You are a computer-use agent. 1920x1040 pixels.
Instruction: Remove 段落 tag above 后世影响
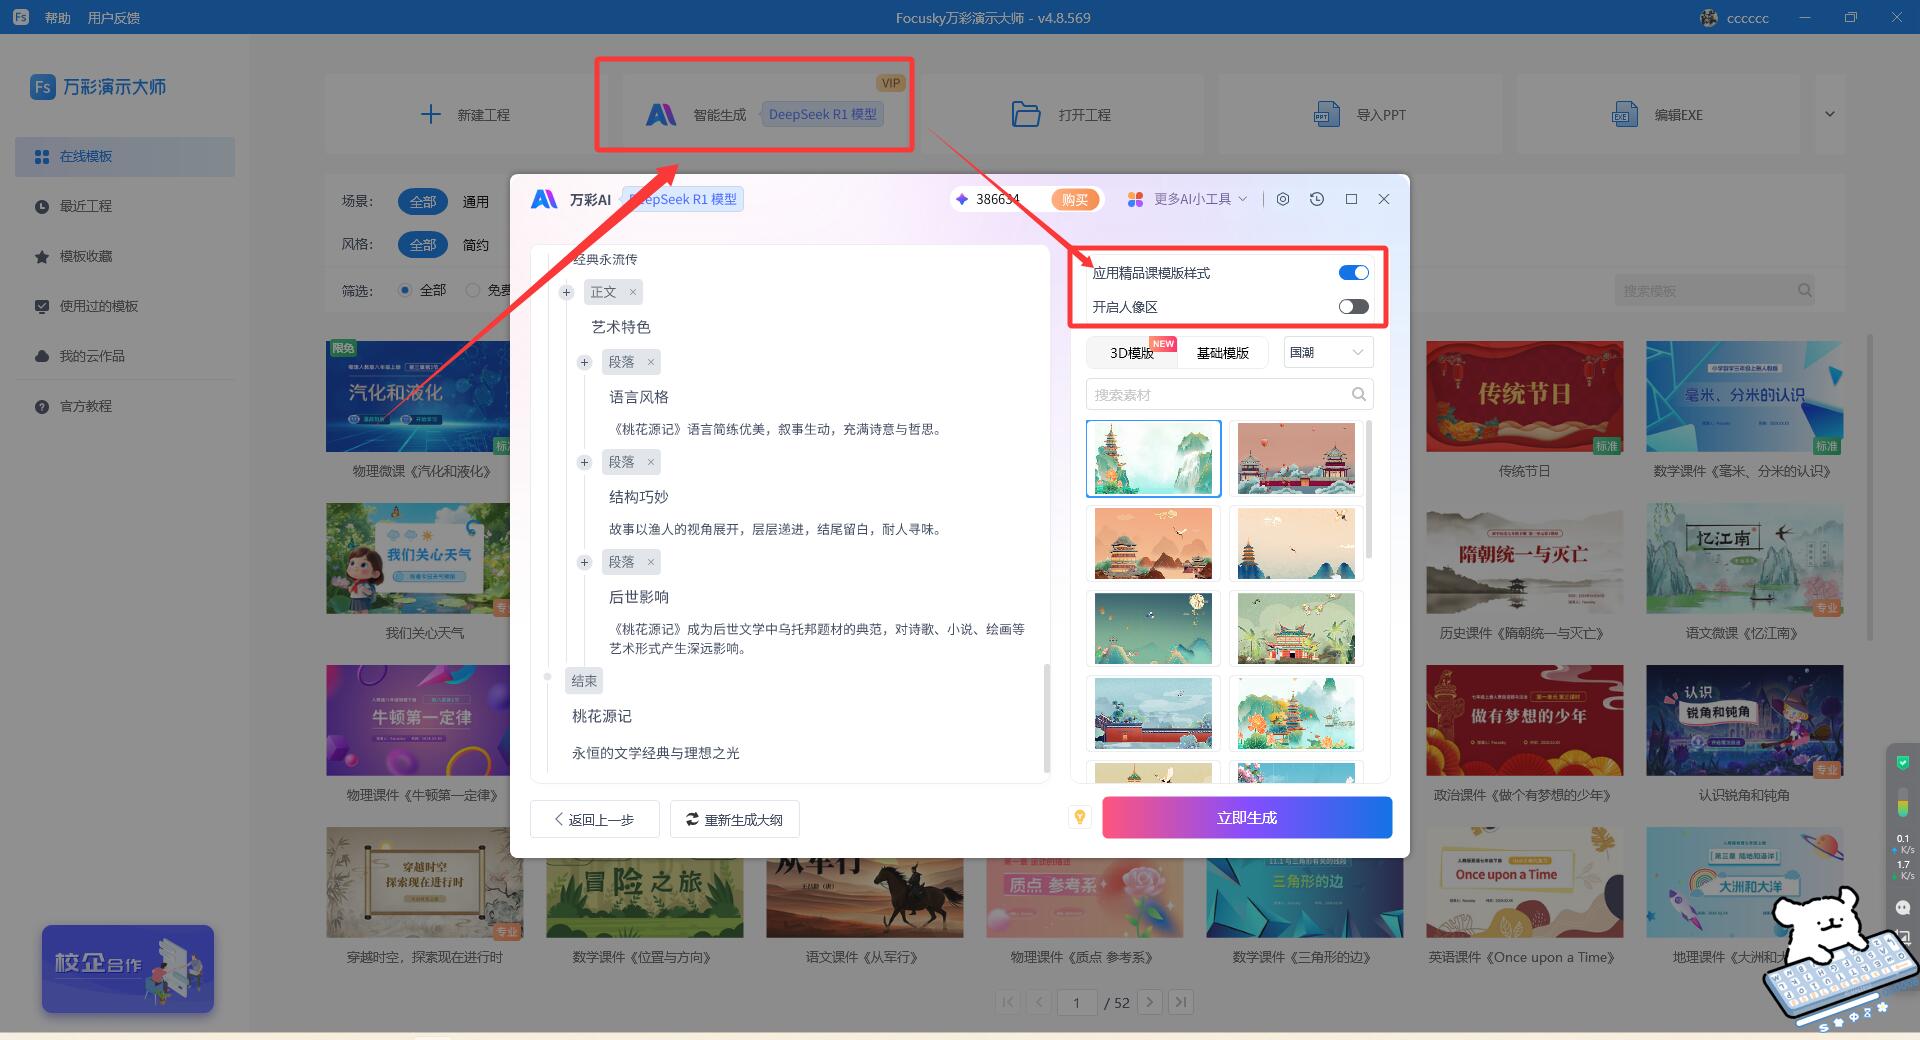[x=651, y=562]
